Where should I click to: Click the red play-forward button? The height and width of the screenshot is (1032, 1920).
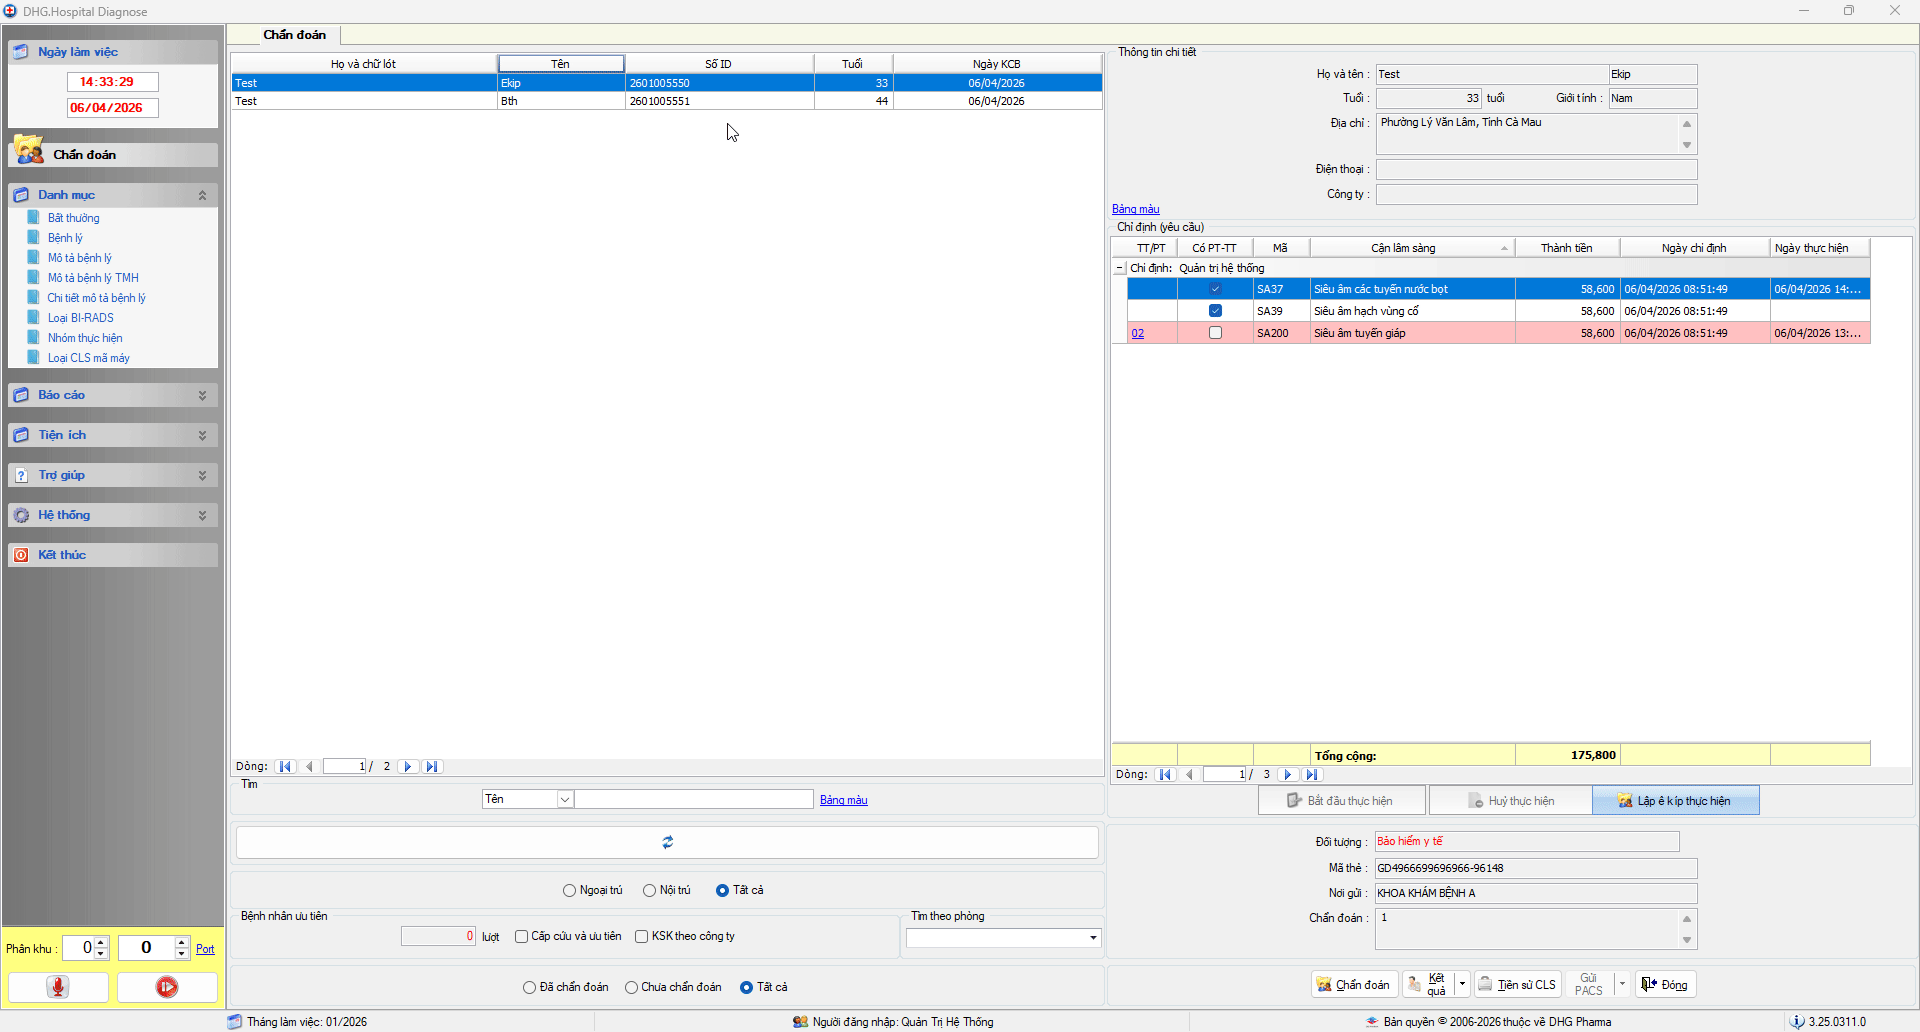(167, 987)
